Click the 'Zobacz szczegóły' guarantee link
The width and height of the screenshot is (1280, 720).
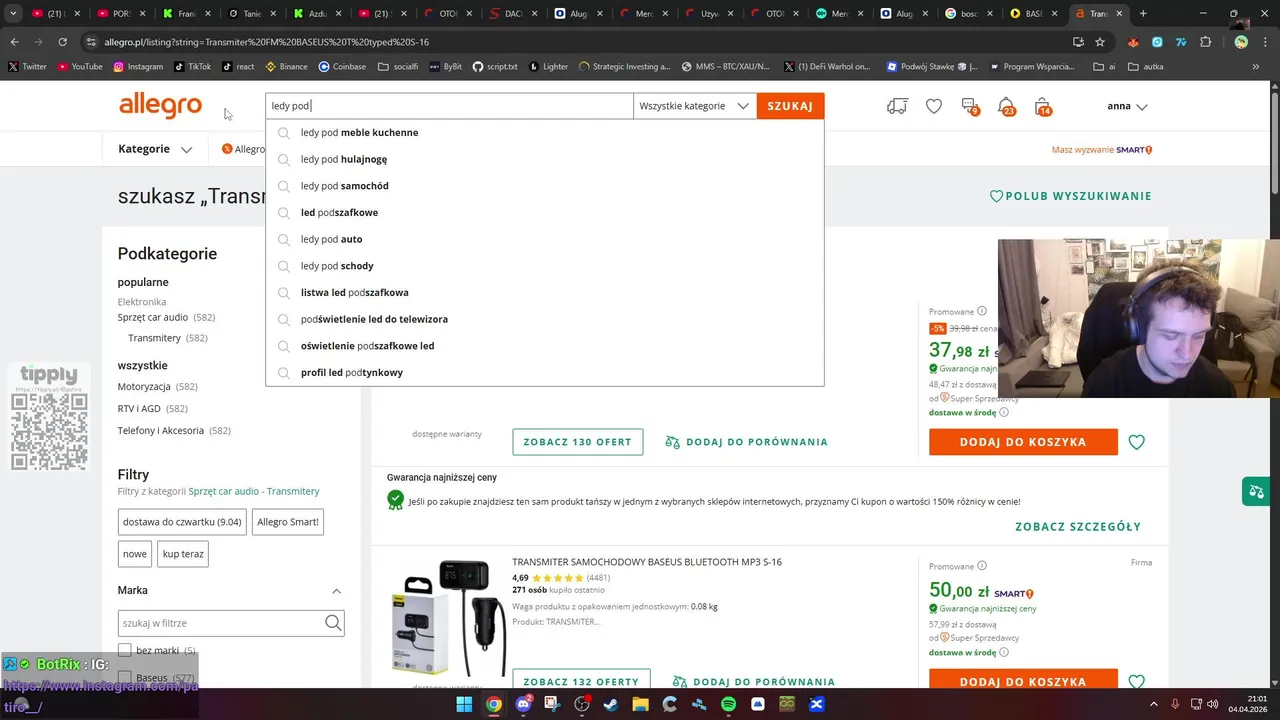click(1078, 527)
